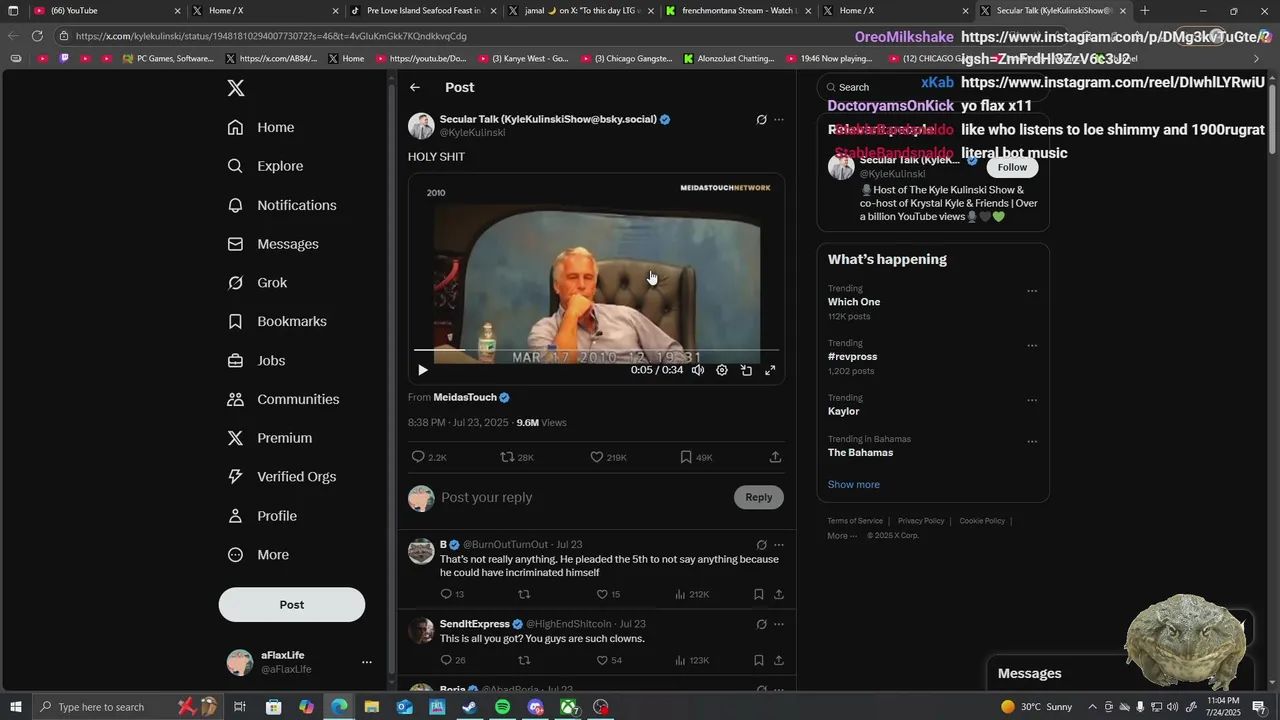
Task: Open the Explore page
Action: coord(265,166)
